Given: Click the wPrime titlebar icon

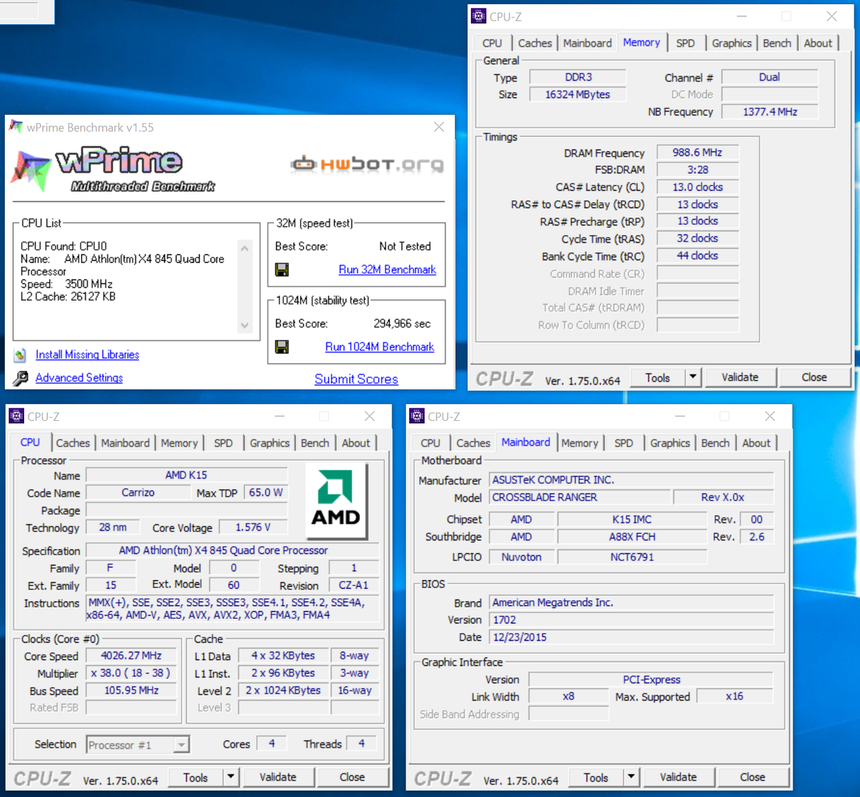Looking at the screenshot, I should coord(15,127).
